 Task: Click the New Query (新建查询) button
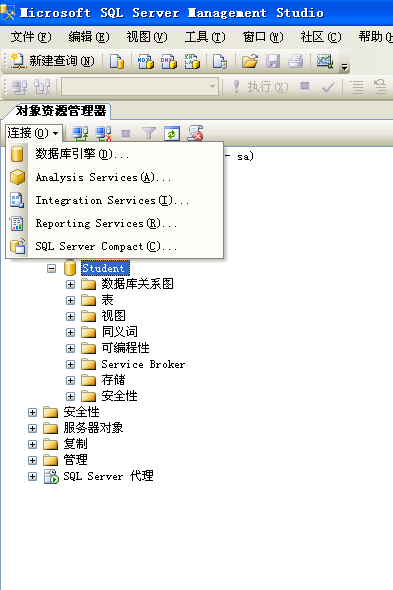(x=52, y=61)
